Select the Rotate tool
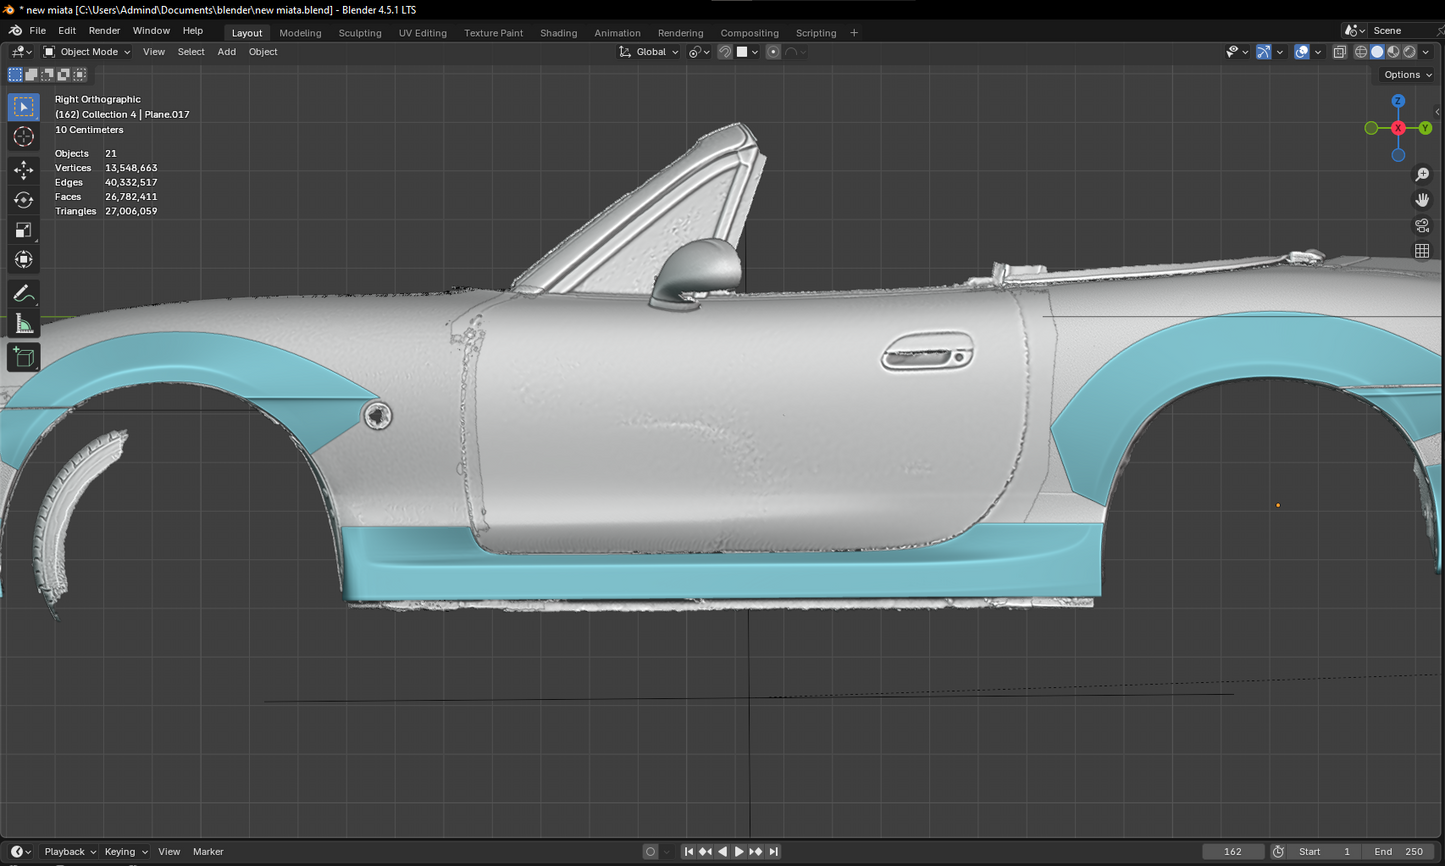The image size is (1445, 866). pos(23,198)
